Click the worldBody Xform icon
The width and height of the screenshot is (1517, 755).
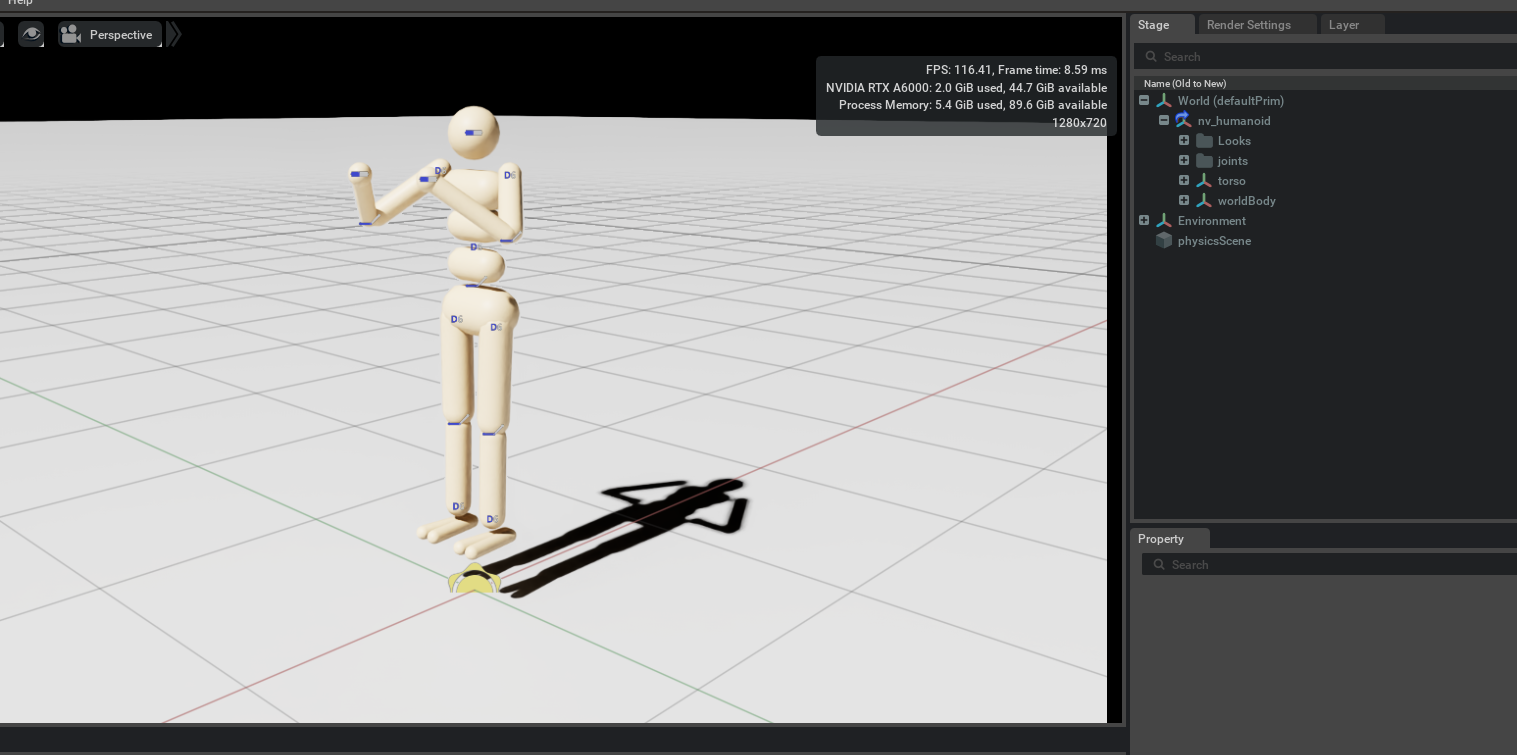[x=1204, y=200]
